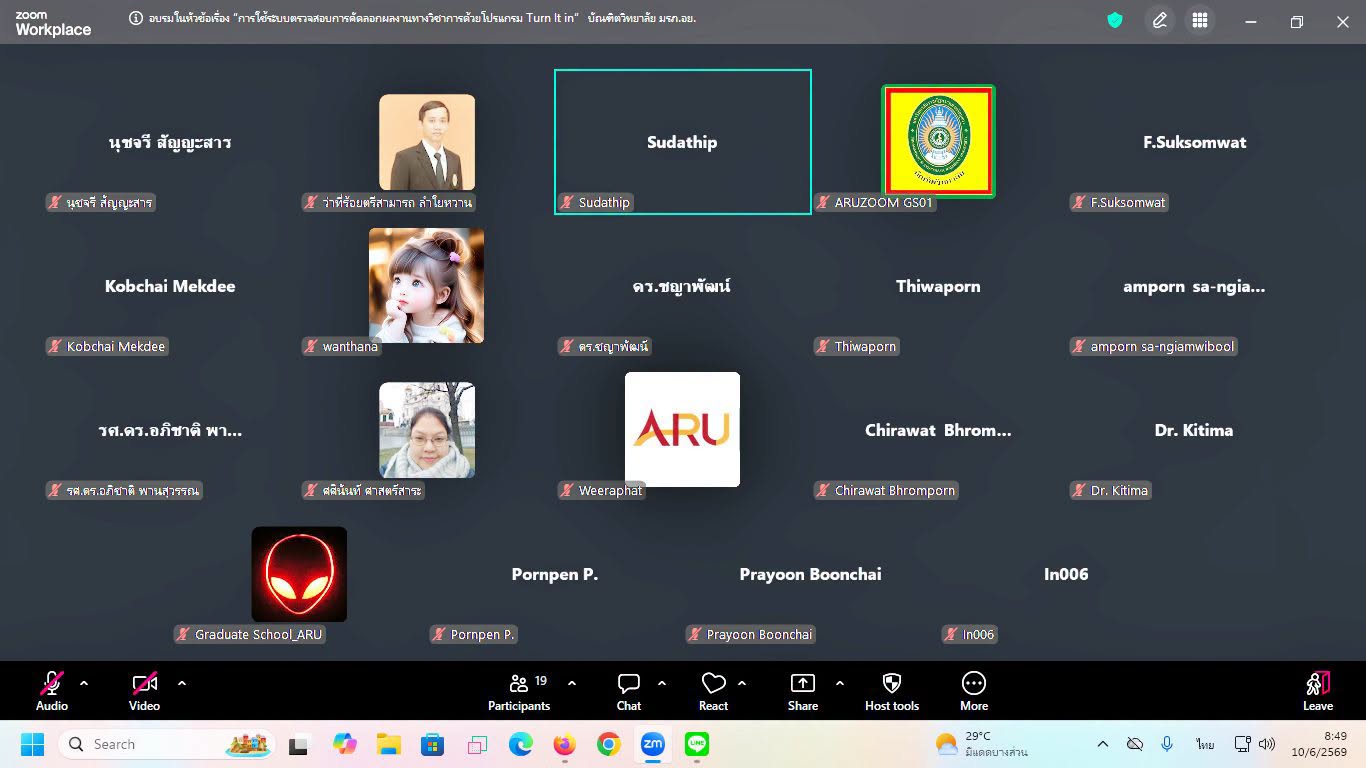Expand the Participants options arrow
This screenshot has height=768, width=1366.
tap(572, 684)
